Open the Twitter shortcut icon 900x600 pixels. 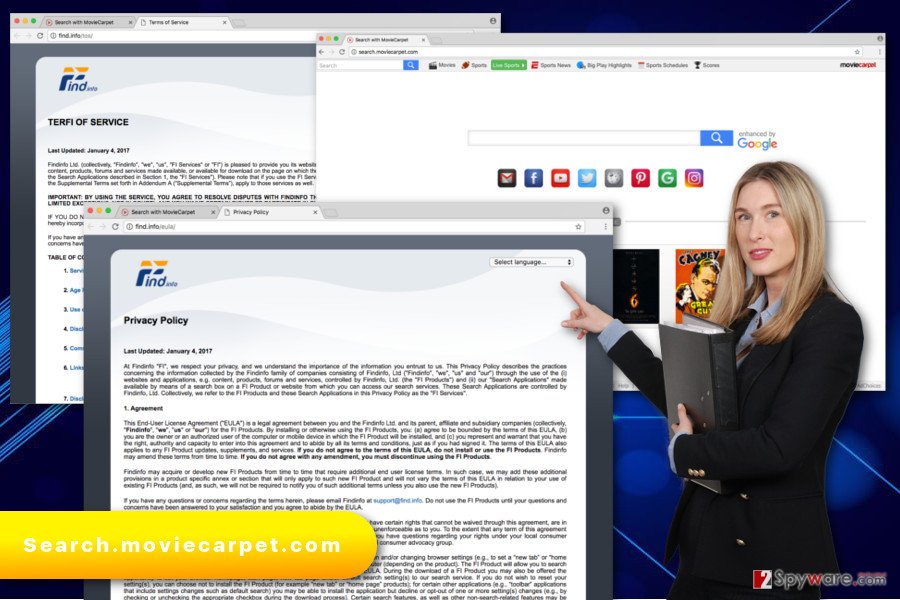click(x=587, y=179)
